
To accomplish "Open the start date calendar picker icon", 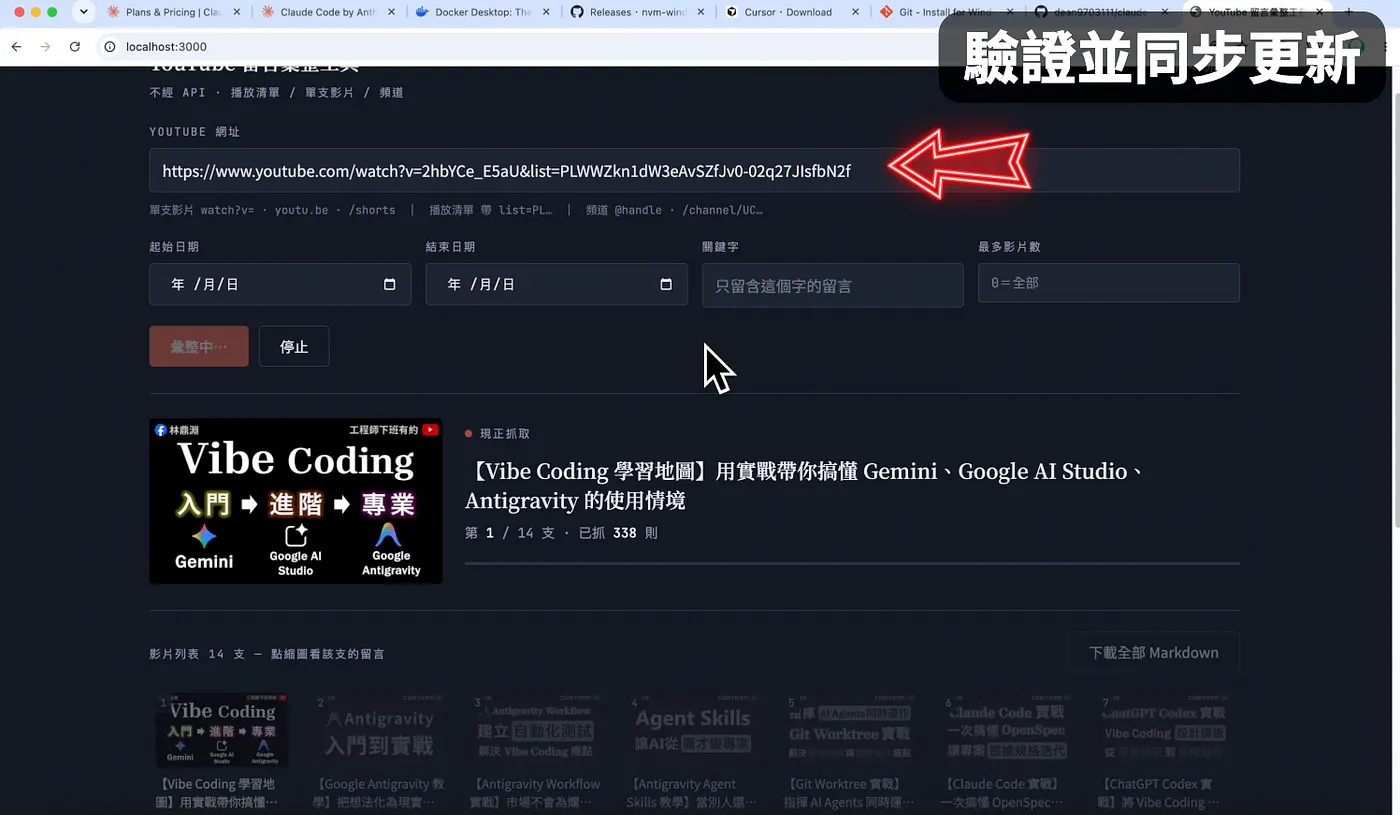I will pyautogui.click(x=390, y=284).
